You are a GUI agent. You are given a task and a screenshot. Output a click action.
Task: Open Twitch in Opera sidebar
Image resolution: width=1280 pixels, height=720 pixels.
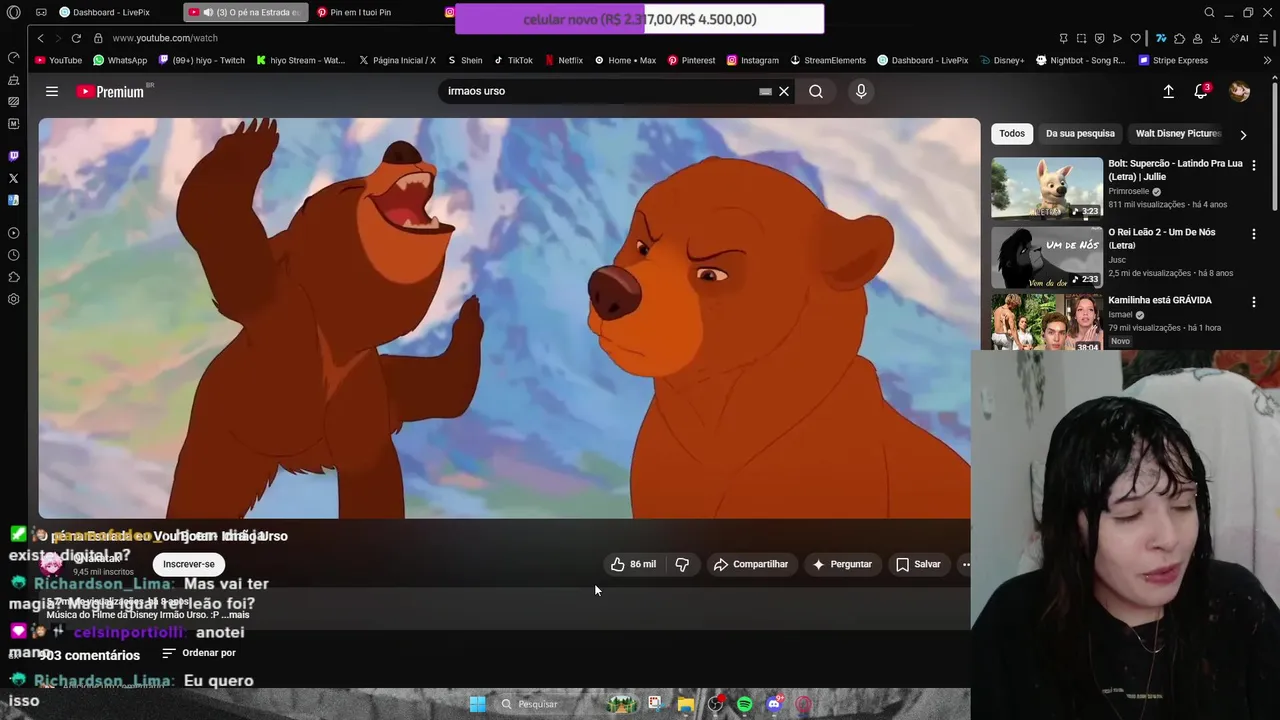(x=13, y=156)
